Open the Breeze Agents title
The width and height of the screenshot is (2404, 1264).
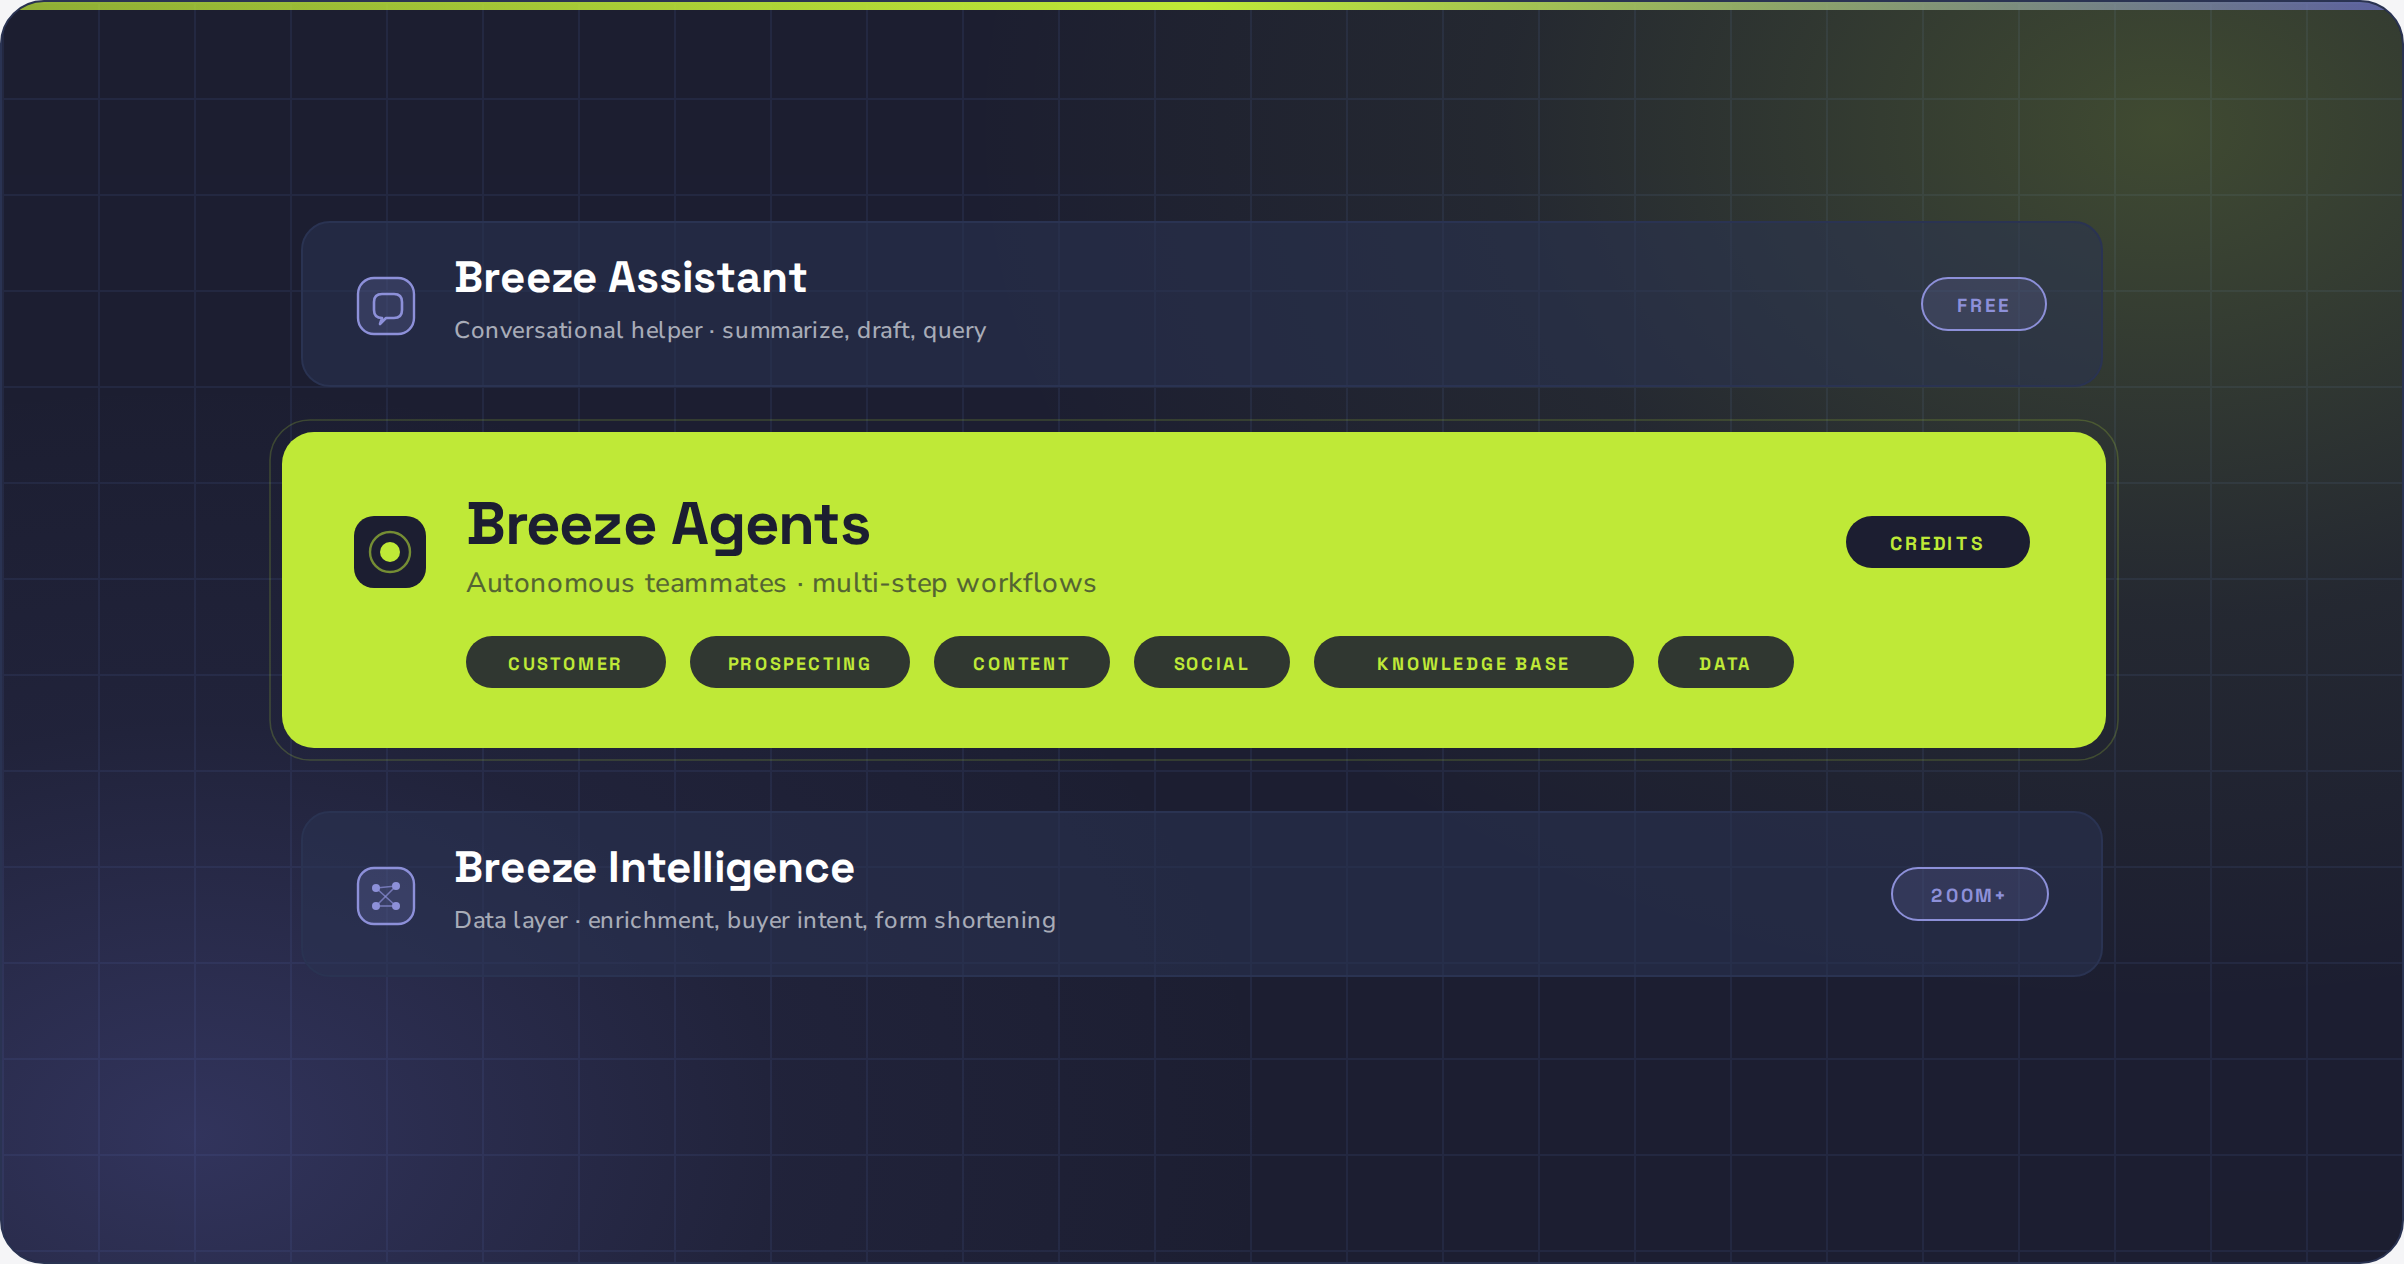(668, 525)
